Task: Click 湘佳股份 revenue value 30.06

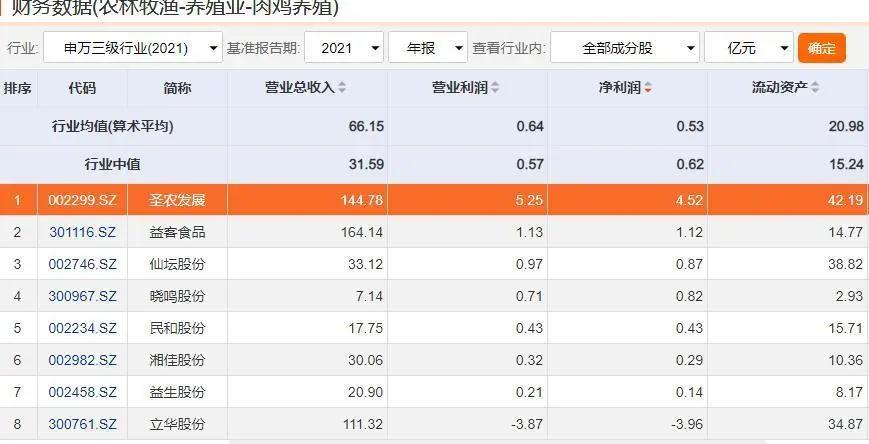Action: pos(366,360)
